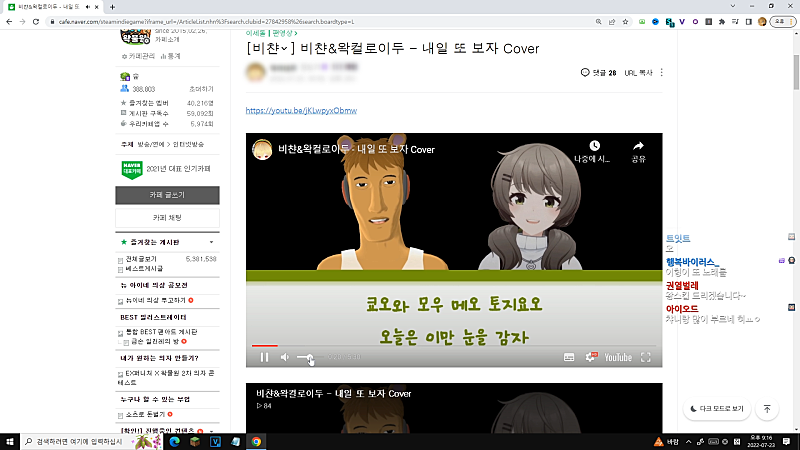Show hidden system tray icons
The height and width of the screenshot is (450, 800).
(x=688, y=442)
